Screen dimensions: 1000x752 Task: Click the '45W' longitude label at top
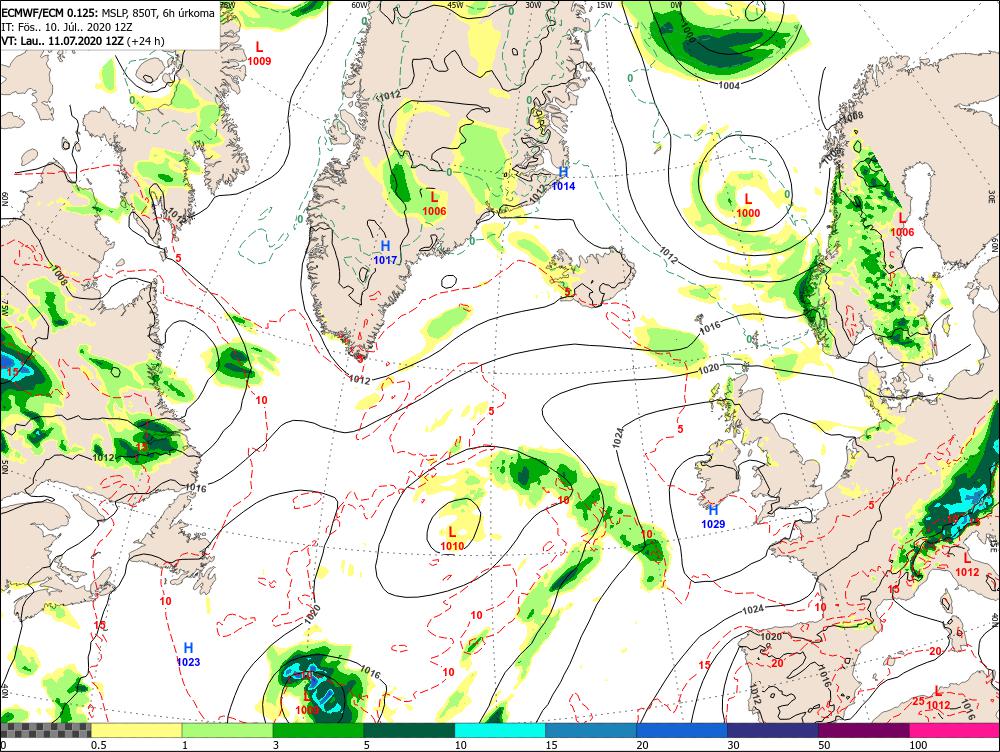click(x=454, y=4)
